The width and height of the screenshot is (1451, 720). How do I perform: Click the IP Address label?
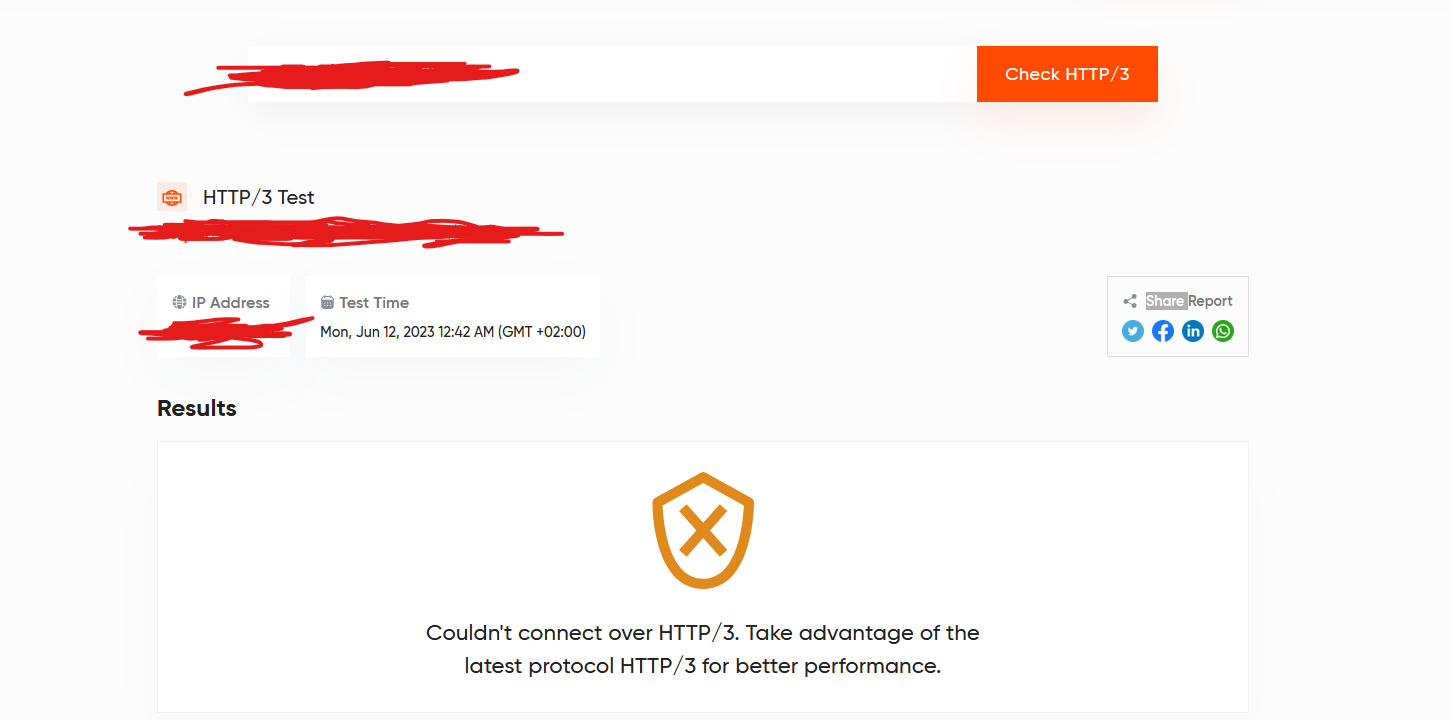[231, 302]
